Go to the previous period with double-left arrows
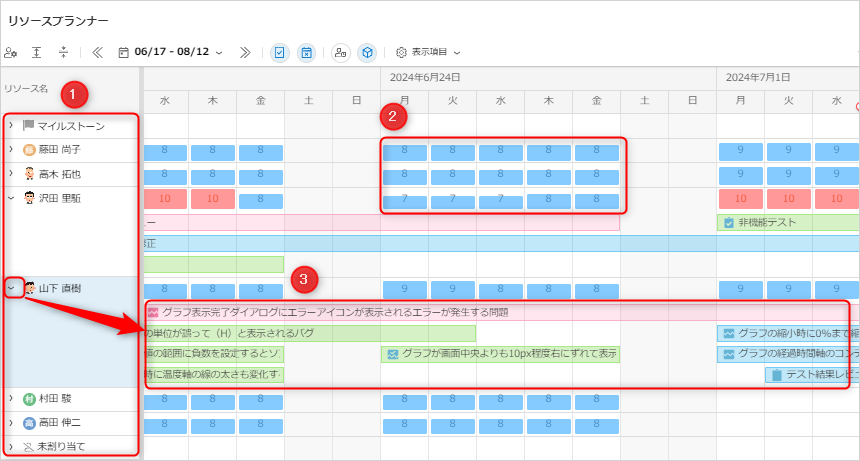The image size is (860, 461). point(97,52)
